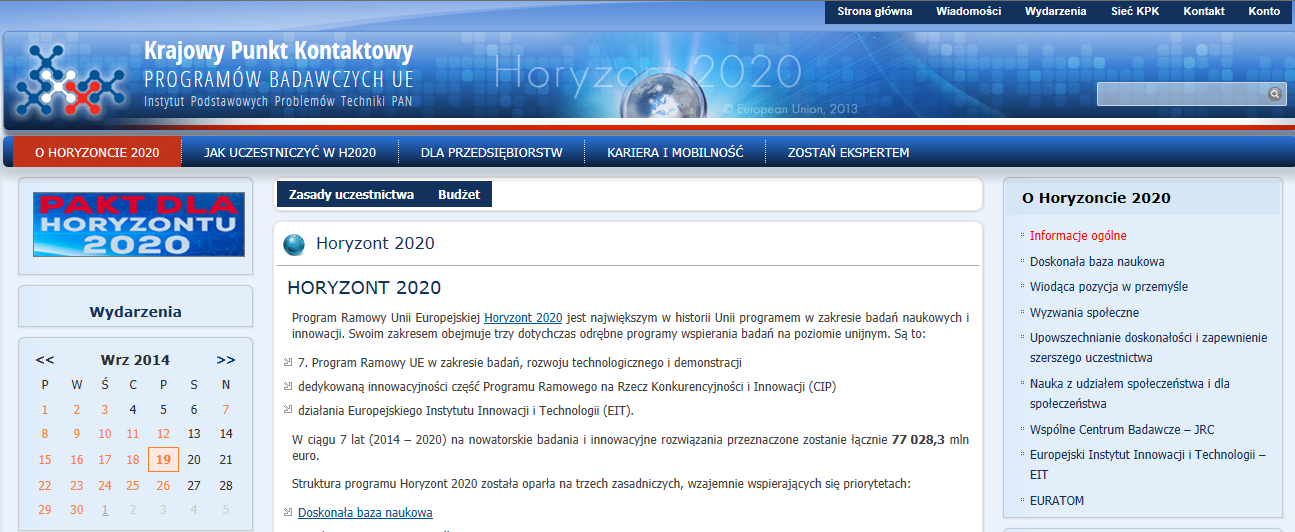Image resolution: width=1295 pixels, height=532 pixels.
Task: Open Kontakt in top bar
Action: click(x=1204, y=11)
